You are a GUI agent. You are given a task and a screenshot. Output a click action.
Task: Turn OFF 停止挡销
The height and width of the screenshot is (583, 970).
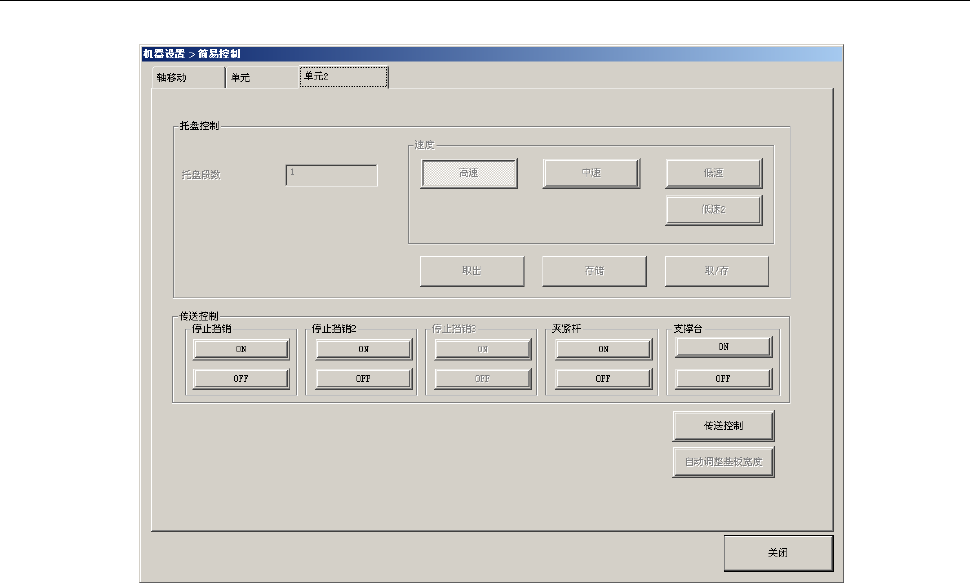241,379
